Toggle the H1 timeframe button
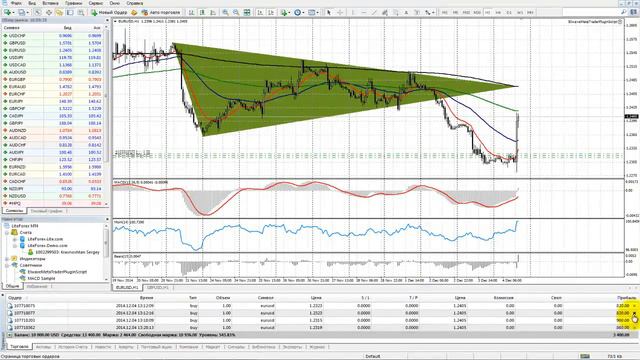Image resolution: width=640 pixels, height=360 pixels. pyautogui.click(x=487, y=13)
